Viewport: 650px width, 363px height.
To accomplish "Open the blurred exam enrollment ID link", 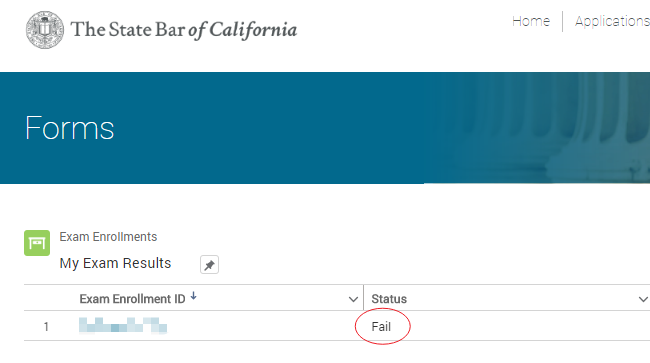I will (x=123, y=325).
